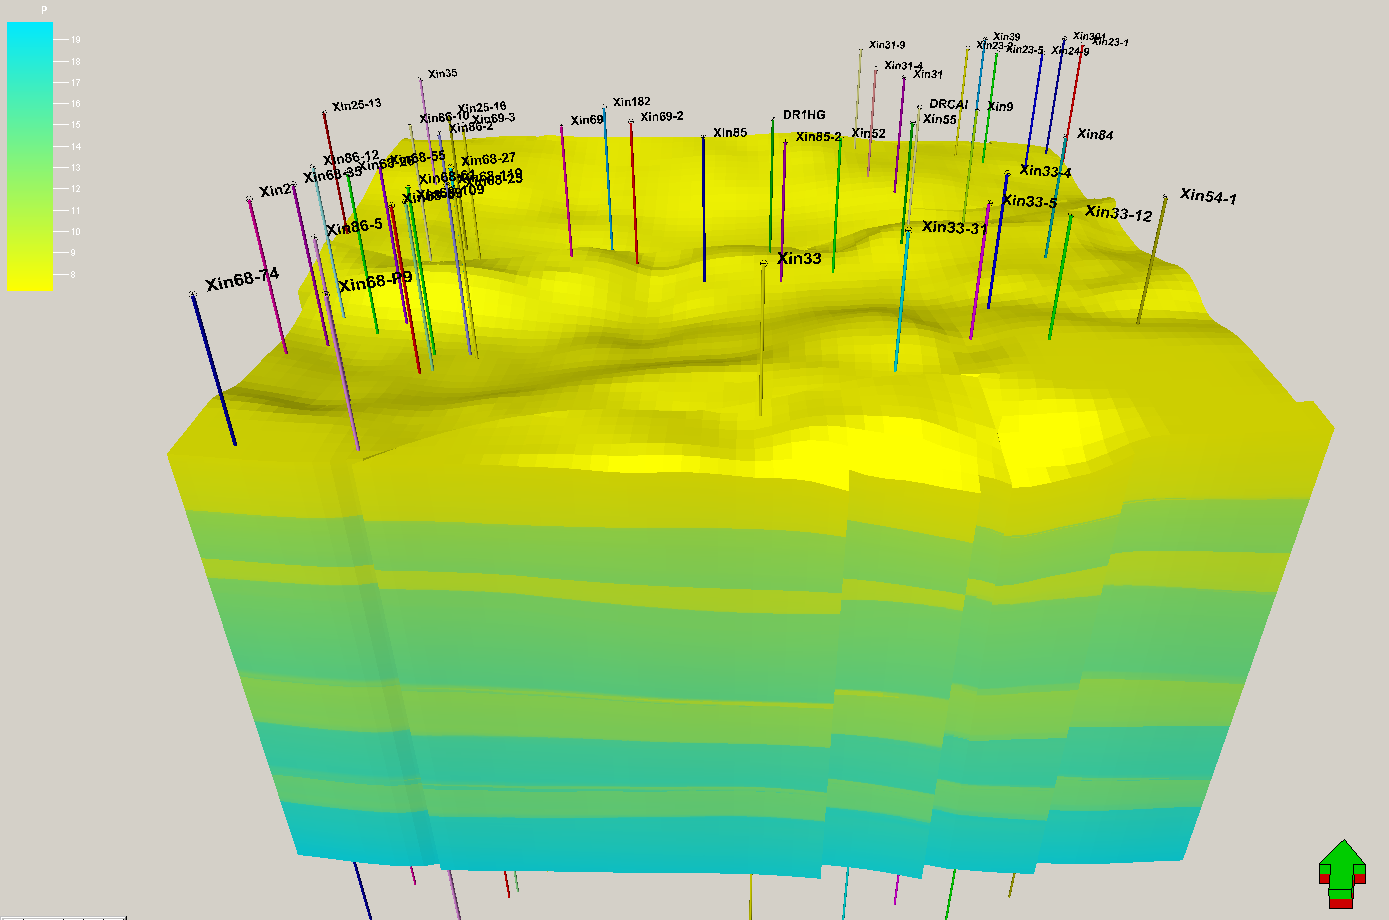
Task: Select the Xin69-2 well label
Action: pos(662,117)
